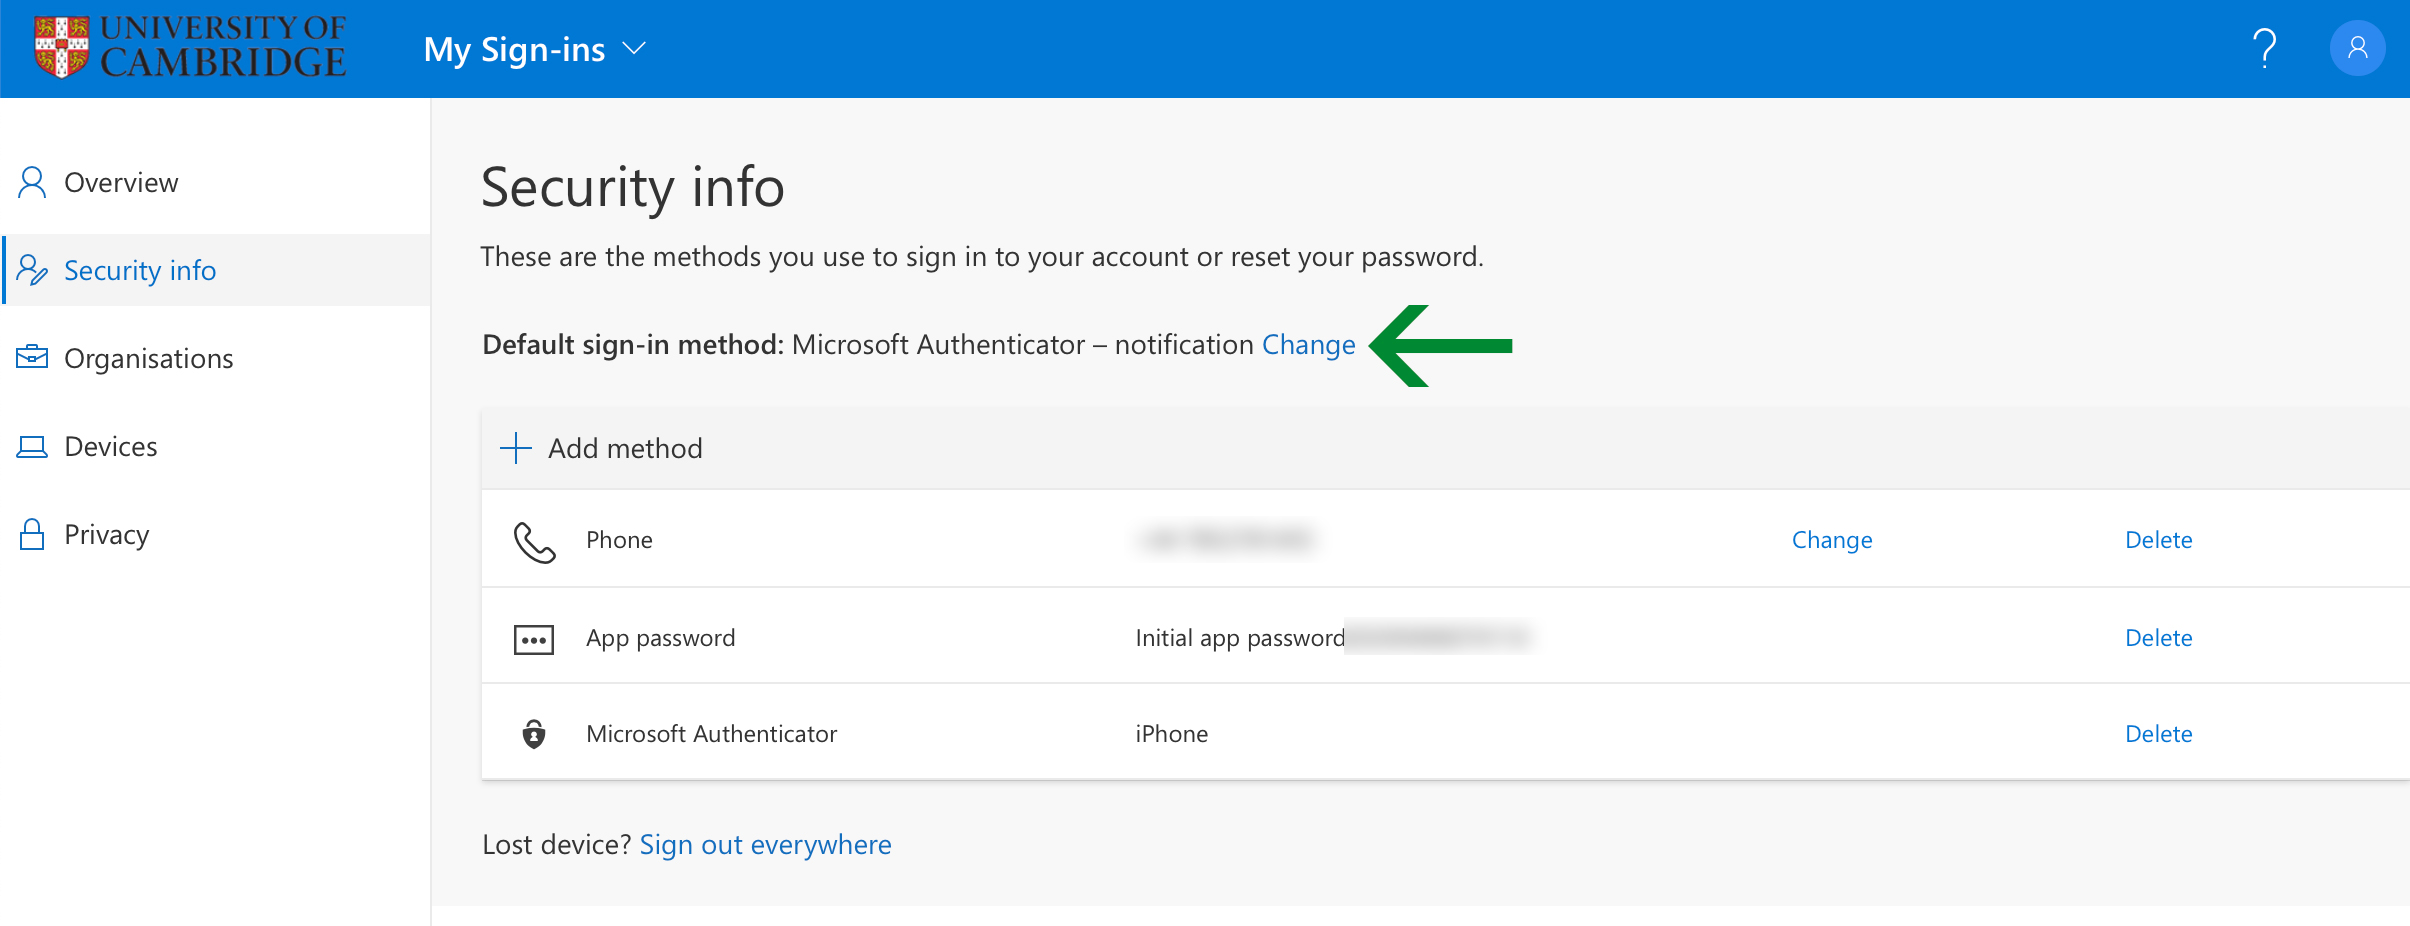Click the Phone handset icon

click(x=534, y=542)
